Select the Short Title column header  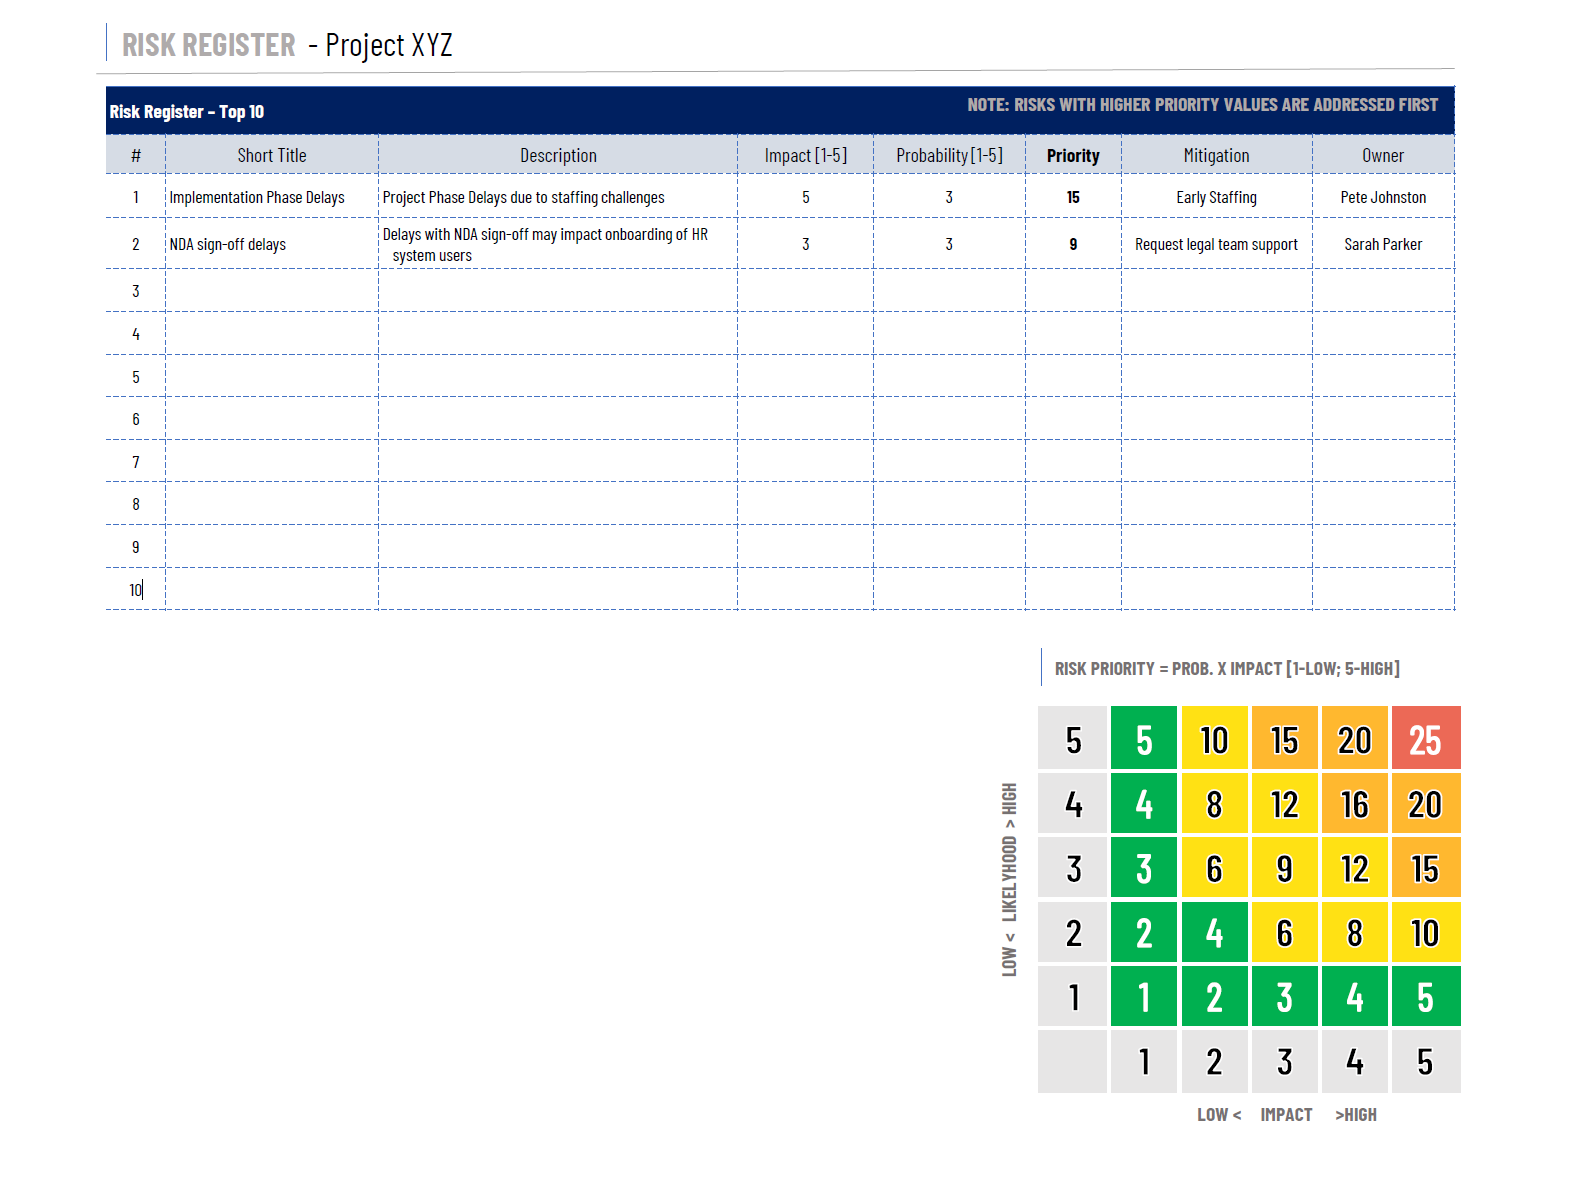271,155
